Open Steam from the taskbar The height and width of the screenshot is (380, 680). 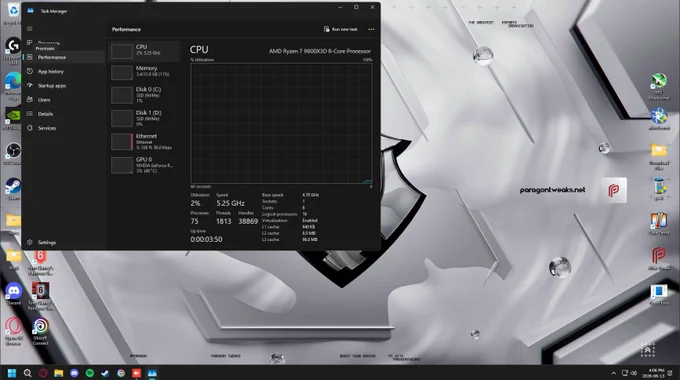click(x=105, y=373)
